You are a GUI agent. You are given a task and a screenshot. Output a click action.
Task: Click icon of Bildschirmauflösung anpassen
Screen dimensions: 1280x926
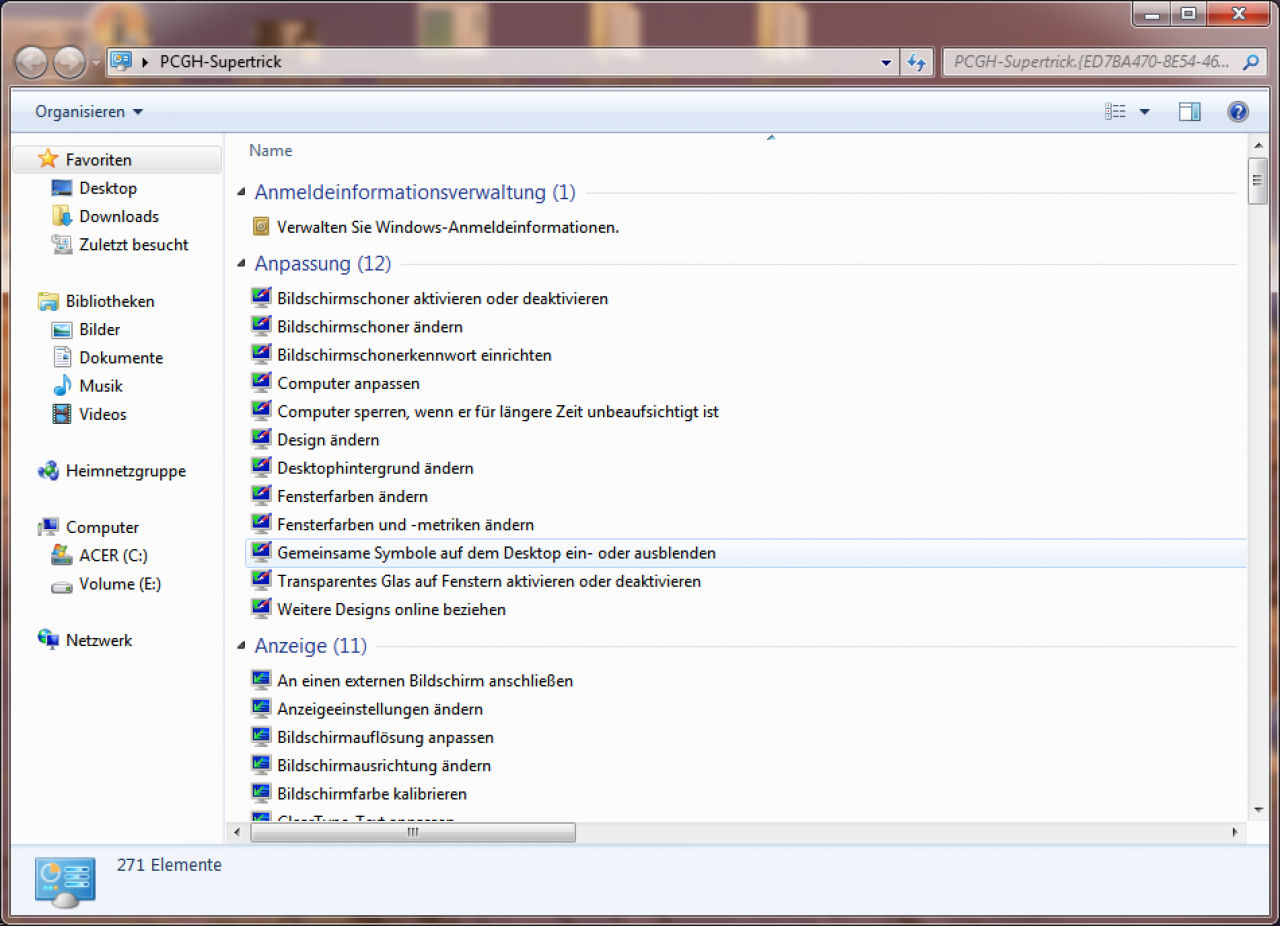[x=261, y=736]
